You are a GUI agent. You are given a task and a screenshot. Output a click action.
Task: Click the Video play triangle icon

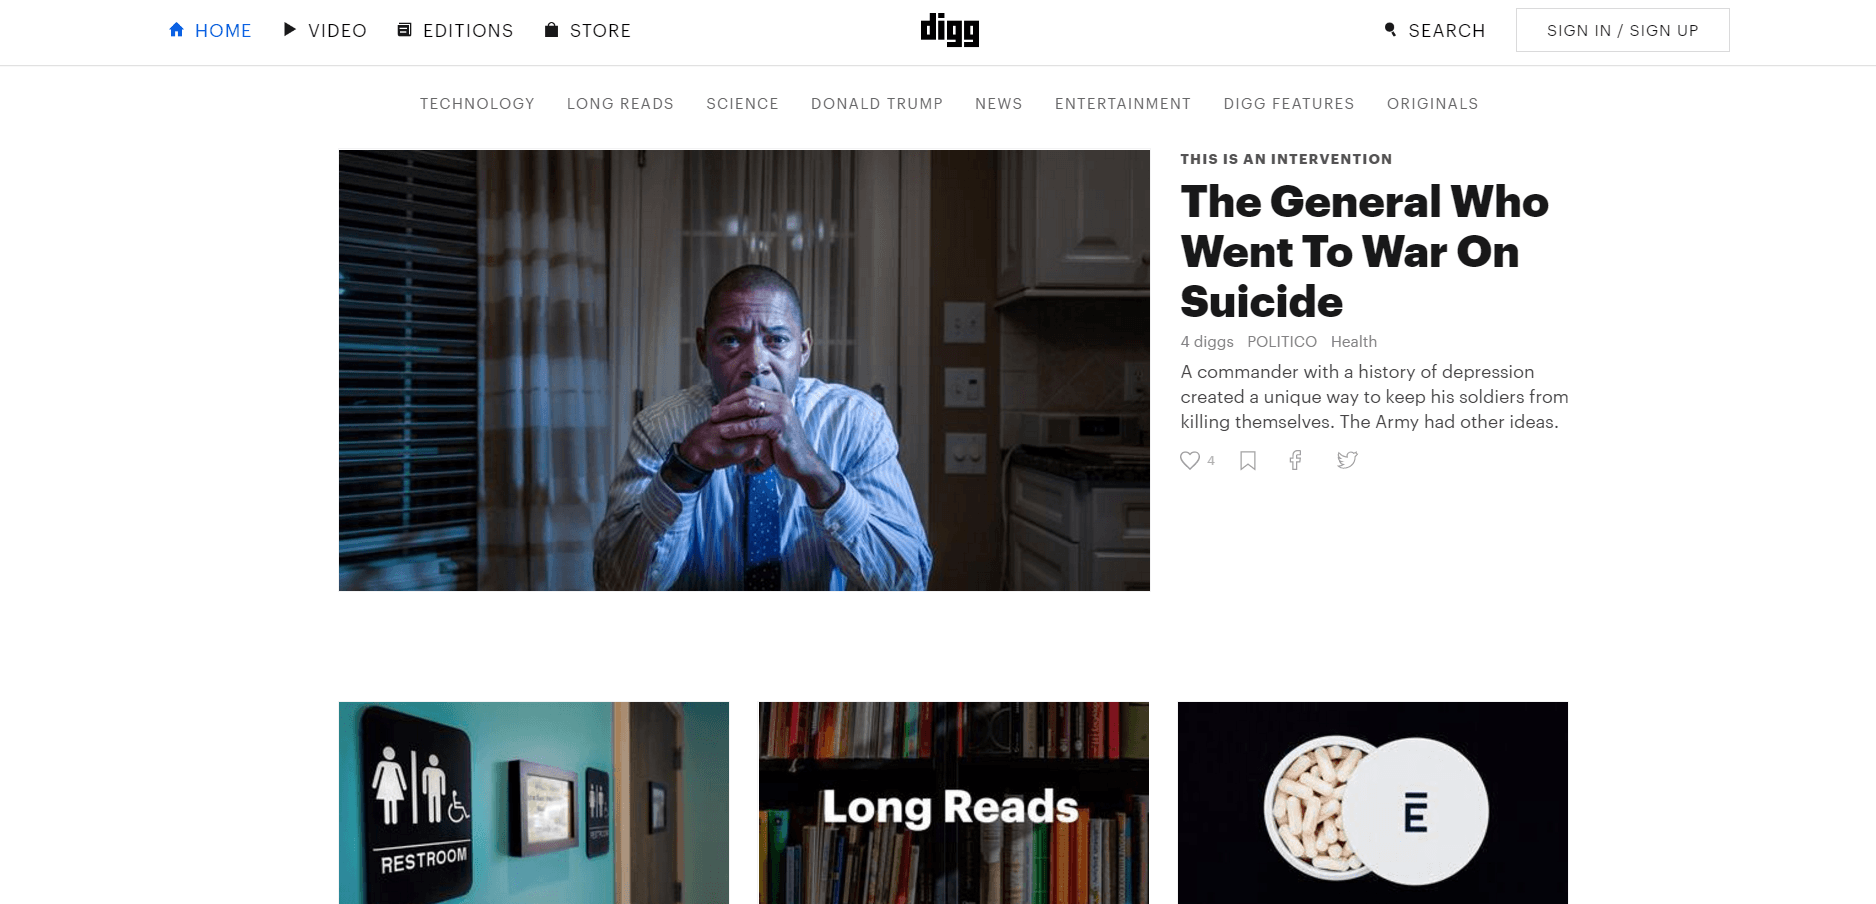tap(290, 30)
